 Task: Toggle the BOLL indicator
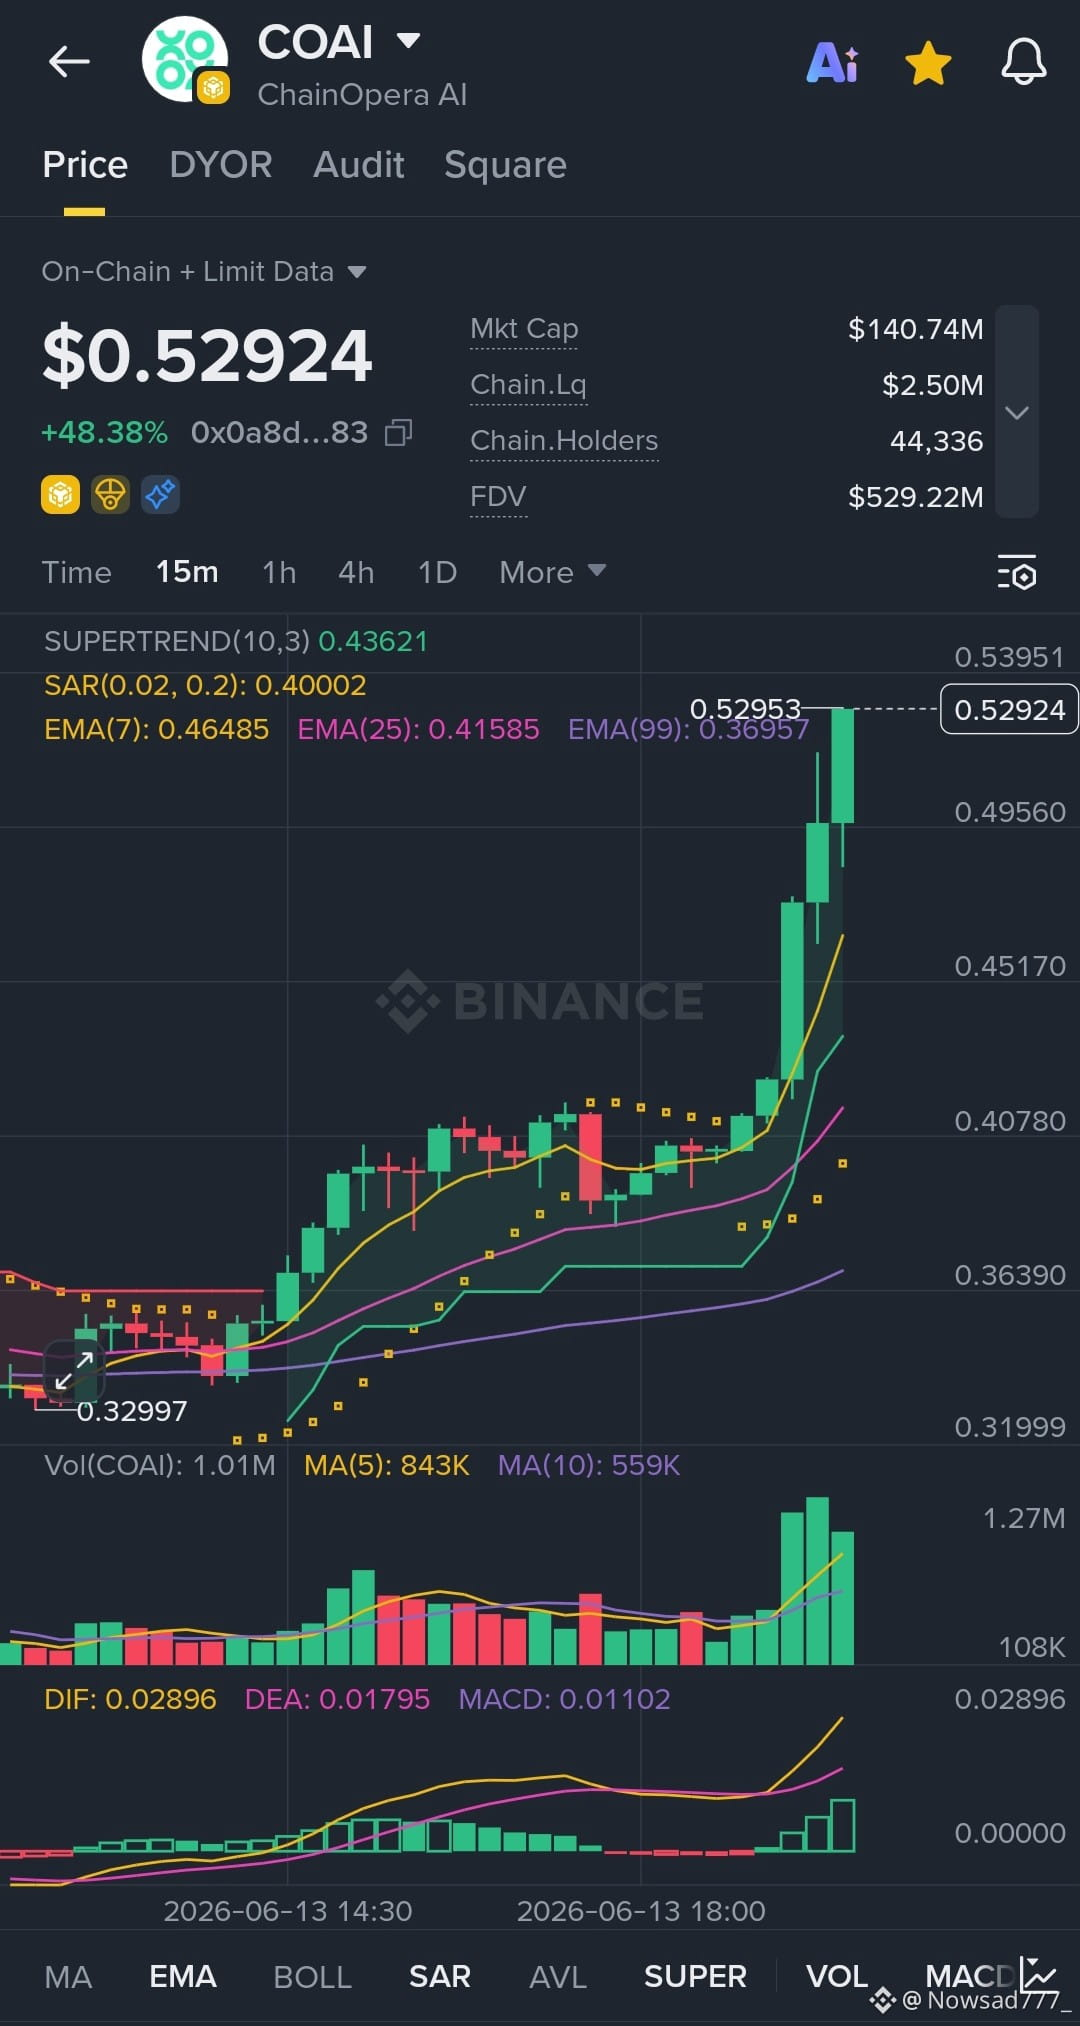[x=312, y=1977]
